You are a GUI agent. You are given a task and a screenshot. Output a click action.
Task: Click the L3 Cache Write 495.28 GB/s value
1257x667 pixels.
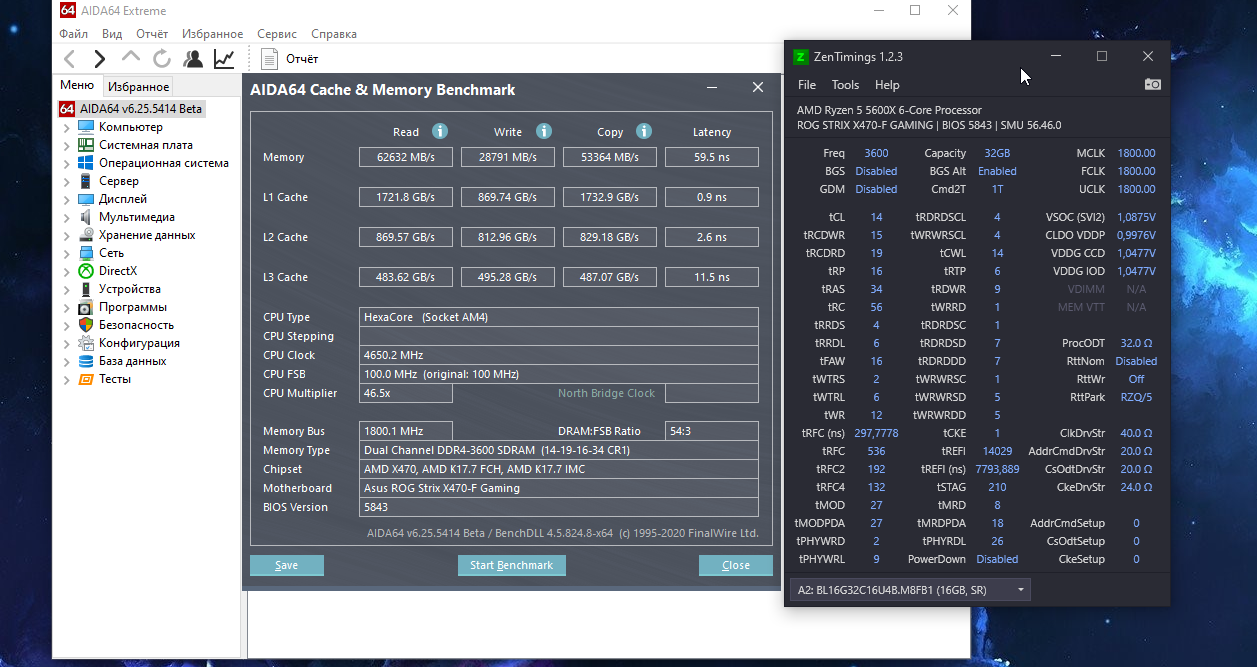508,277
